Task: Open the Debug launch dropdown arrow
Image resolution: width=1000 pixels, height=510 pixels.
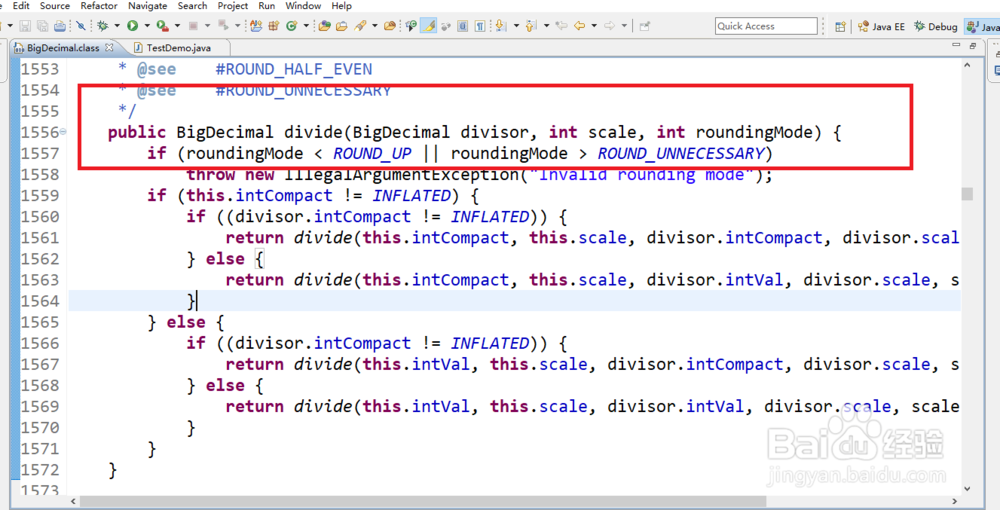Action: (117, 26)
